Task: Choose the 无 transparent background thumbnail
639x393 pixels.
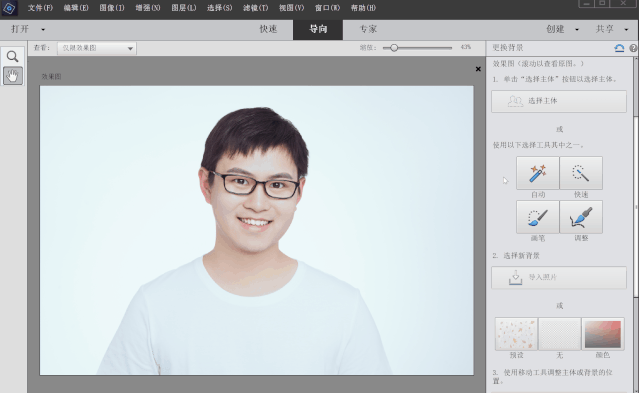Action: click(x=560, y=334)
